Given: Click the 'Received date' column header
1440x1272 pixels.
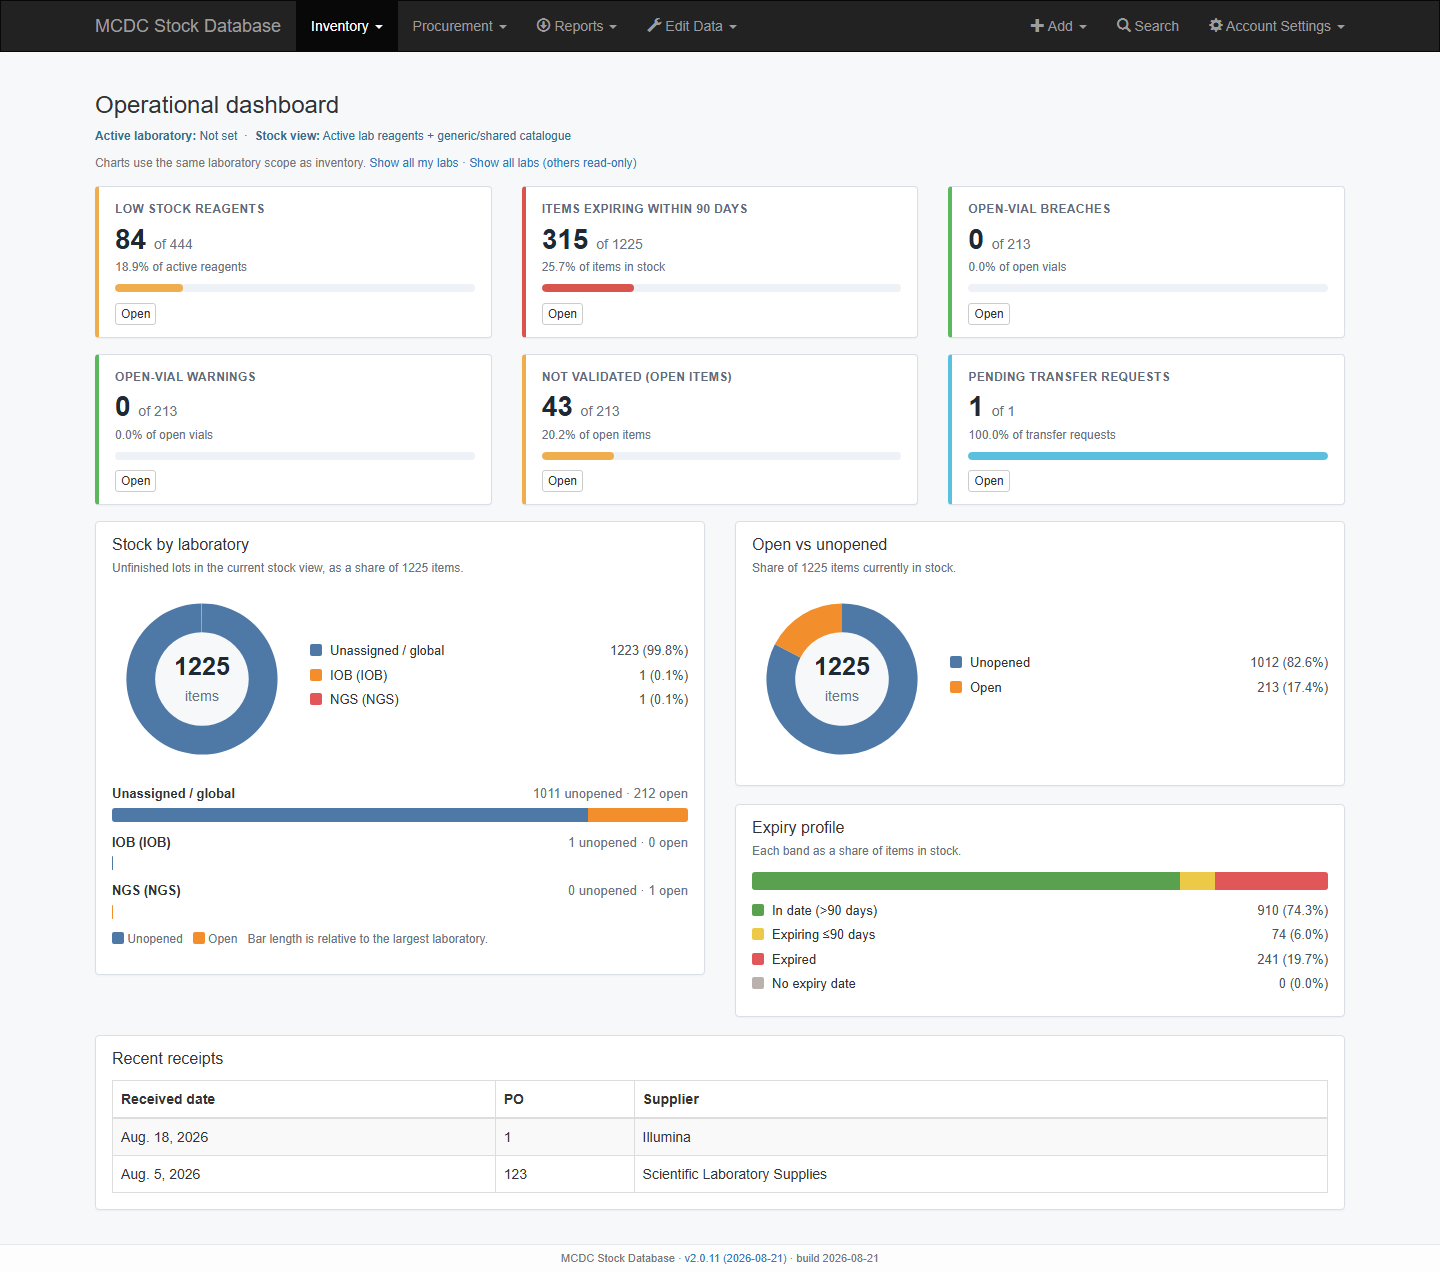Looking at the screenshot, I should pyautogui.click(x=304, y=1099).
